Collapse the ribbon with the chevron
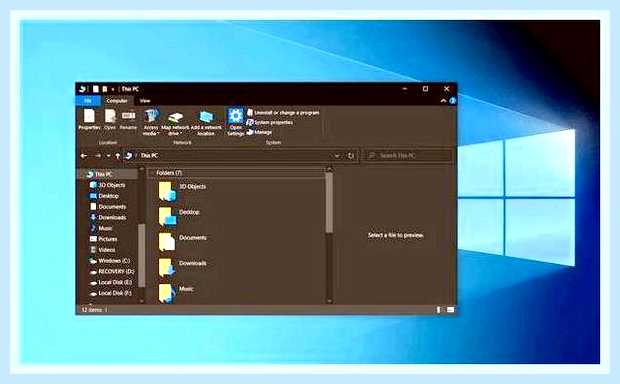The image size is (620, 384). tap(443, 101)
